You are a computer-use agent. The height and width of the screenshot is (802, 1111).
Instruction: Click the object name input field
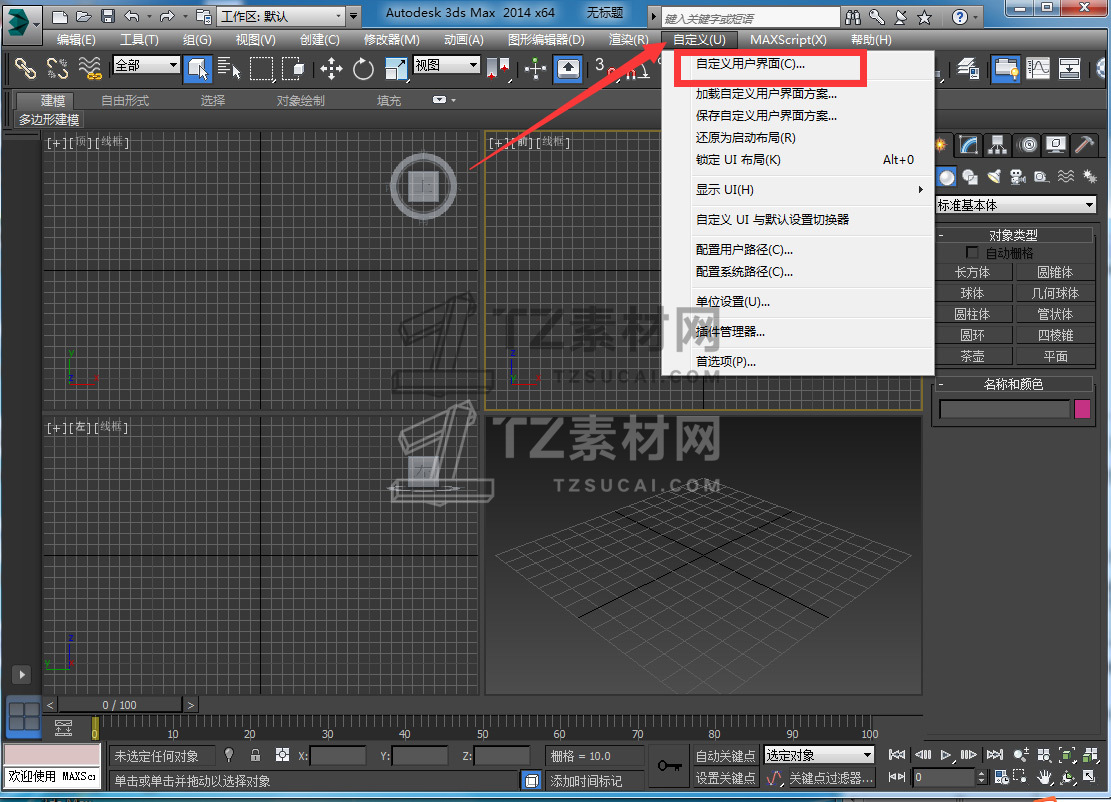1004,409
